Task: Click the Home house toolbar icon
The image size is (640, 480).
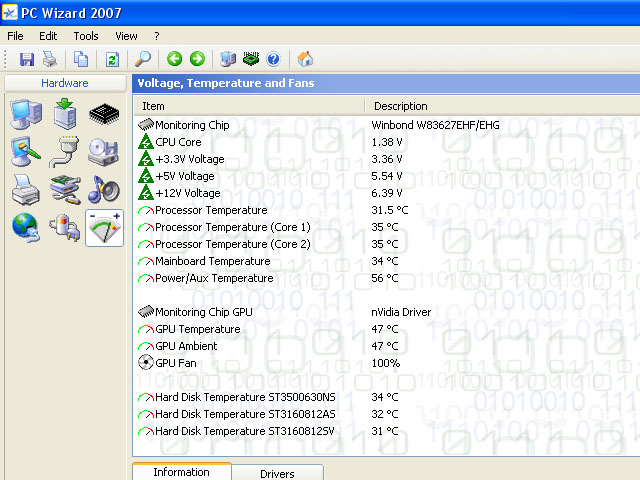Action: point(305,59)
